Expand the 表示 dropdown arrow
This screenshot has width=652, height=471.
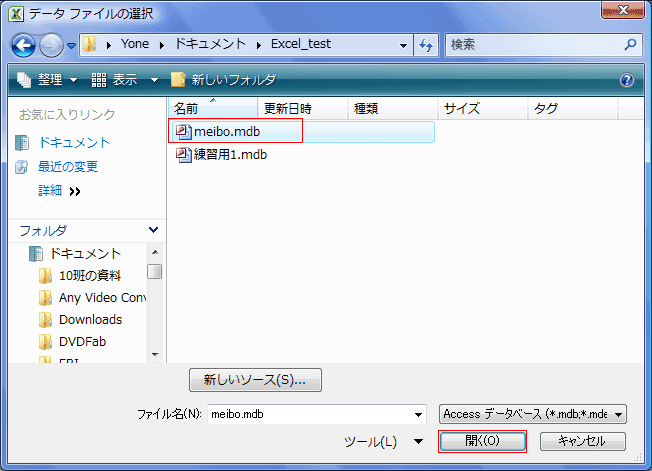[x=154, y=80]
